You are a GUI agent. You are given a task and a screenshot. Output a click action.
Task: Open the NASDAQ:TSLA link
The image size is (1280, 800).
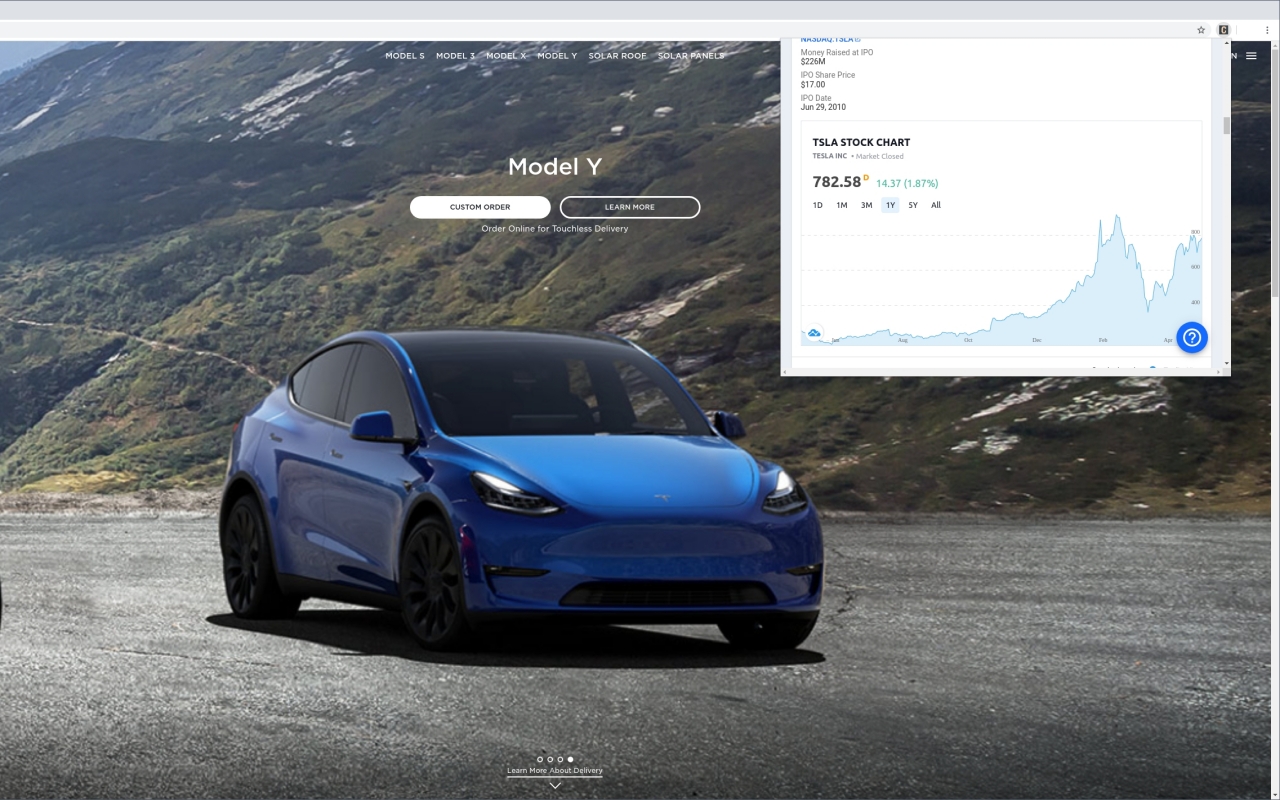click(830, 40)
